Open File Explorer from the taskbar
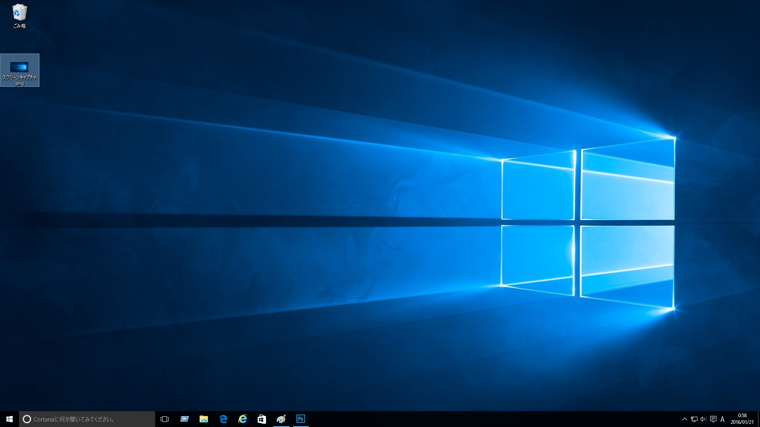This screenshot has height=427, width=760. click(204, 419)
